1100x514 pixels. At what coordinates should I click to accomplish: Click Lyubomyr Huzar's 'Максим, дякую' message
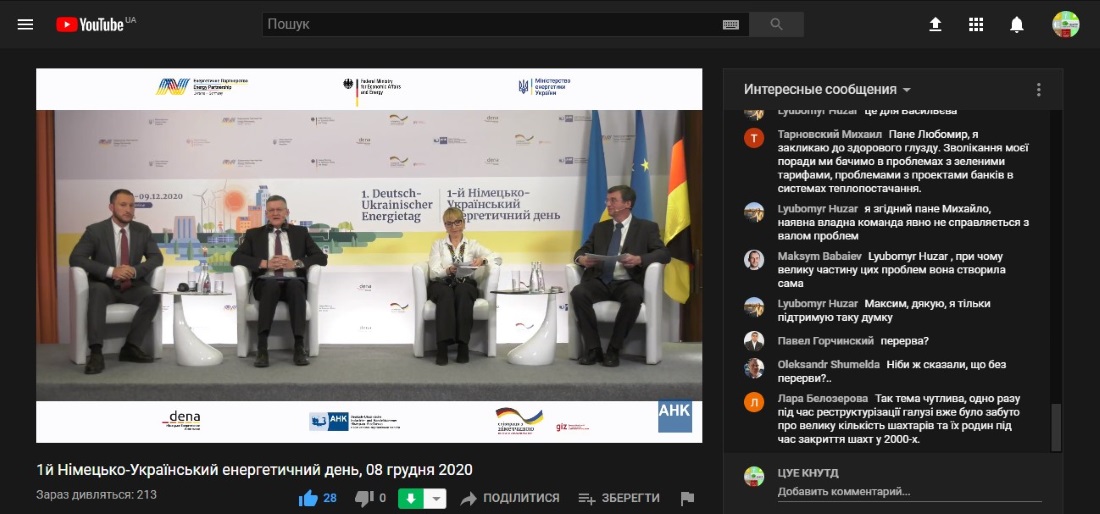pos(884,311)
